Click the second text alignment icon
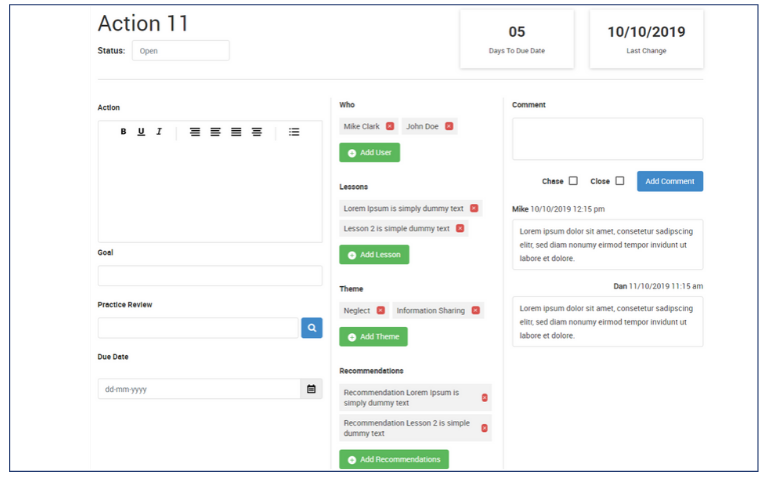769x478 pixels. tap(215, 132)
